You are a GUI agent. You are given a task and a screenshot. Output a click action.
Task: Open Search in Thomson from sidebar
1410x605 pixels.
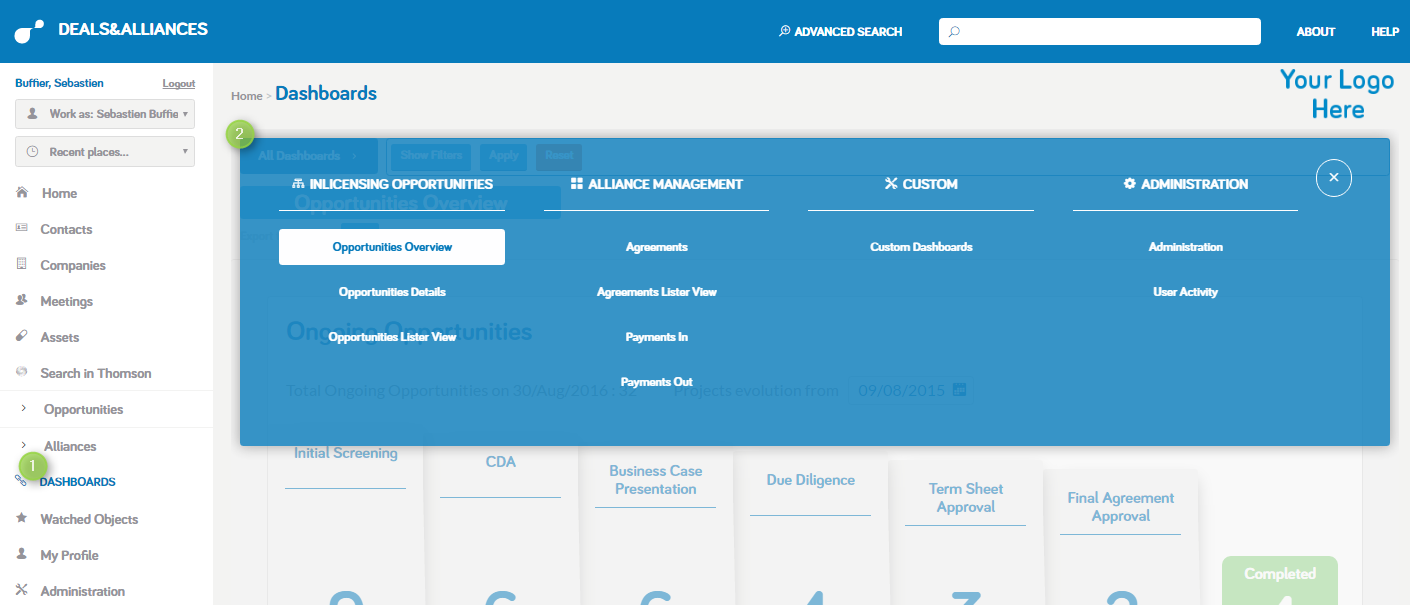96,373
